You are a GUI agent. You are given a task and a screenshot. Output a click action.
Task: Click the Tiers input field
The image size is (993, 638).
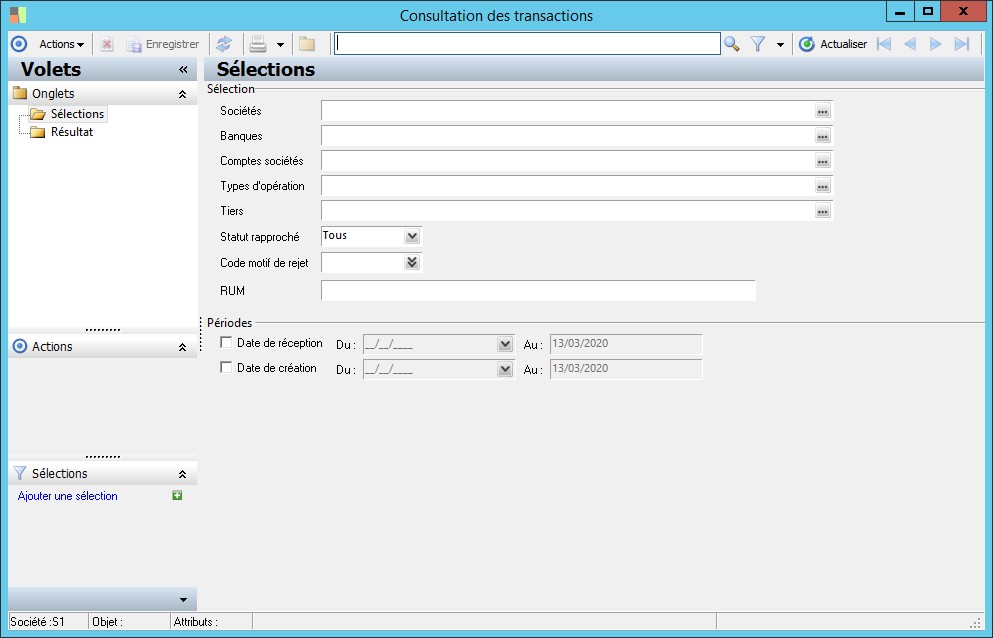(567, 211)
